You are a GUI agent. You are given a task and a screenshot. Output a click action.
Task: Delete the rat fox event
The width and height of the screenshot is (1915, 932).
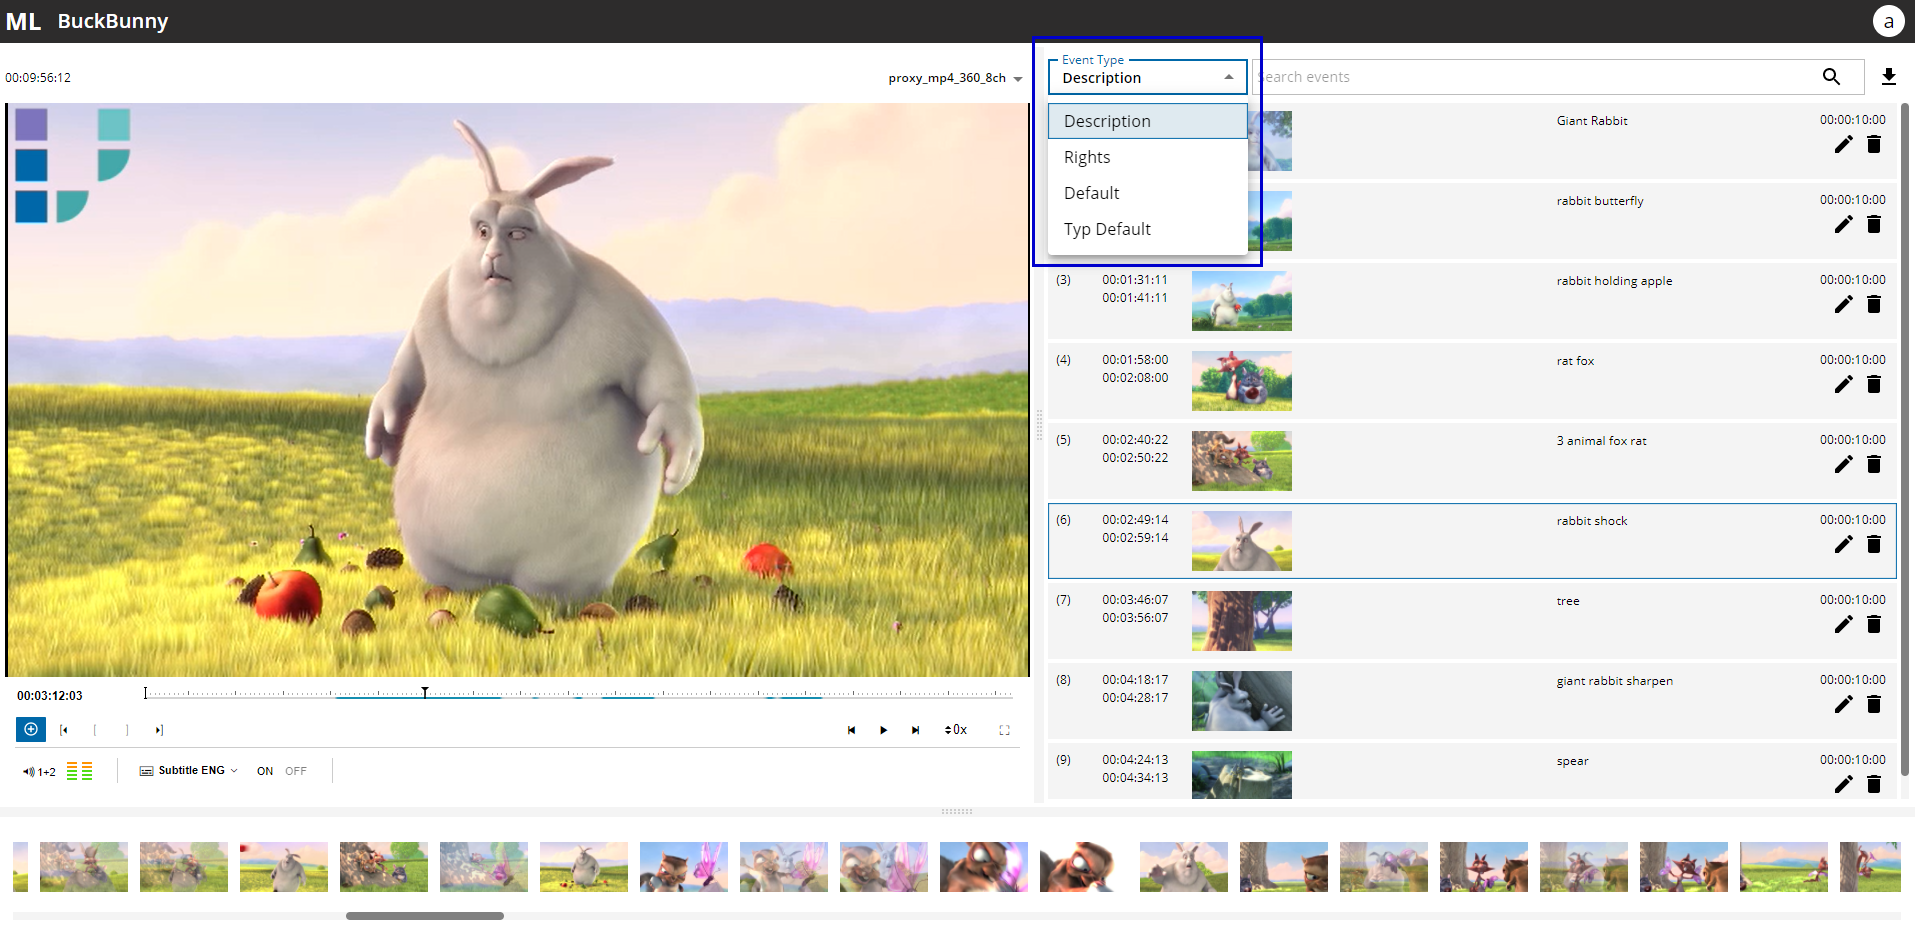(1874, 384)
